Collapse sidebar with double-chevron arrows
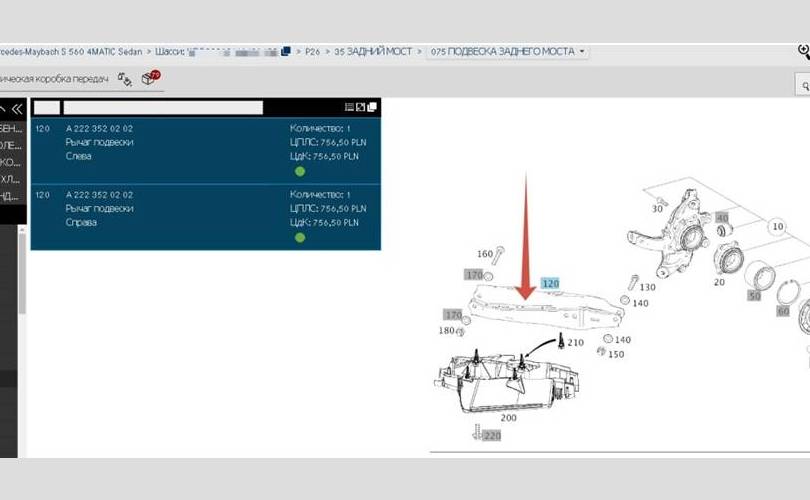This screenshot has height=500, width=810. tap(16, 108)
